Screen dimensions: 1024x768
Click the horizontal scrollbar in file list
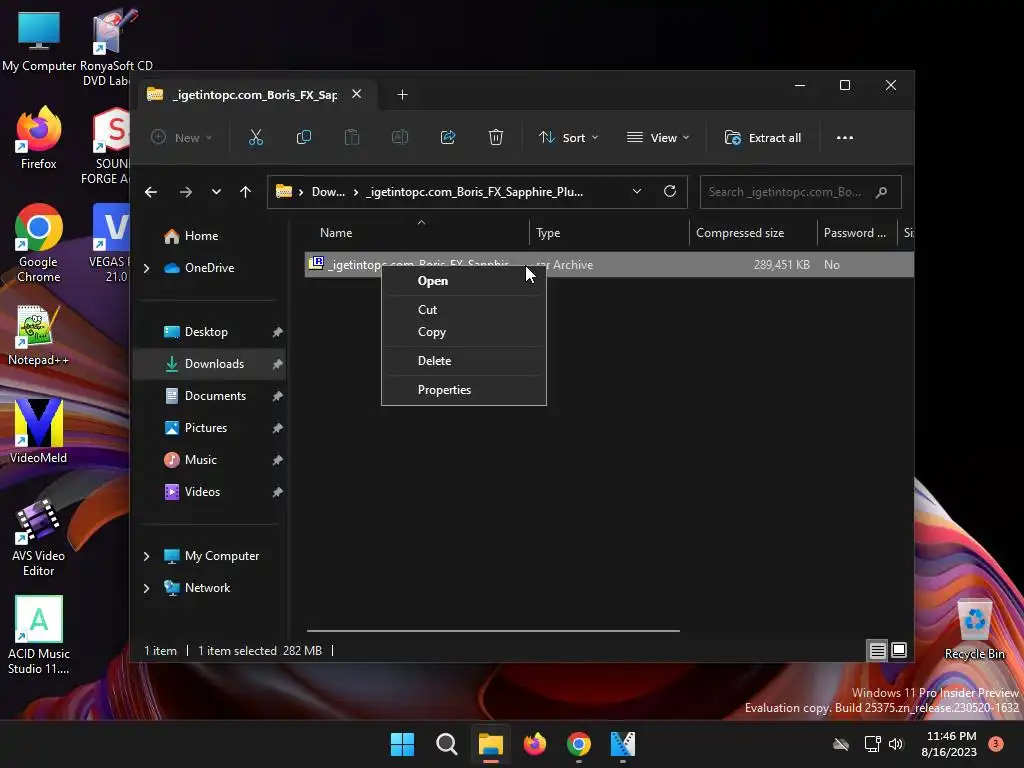click(493, 631)
